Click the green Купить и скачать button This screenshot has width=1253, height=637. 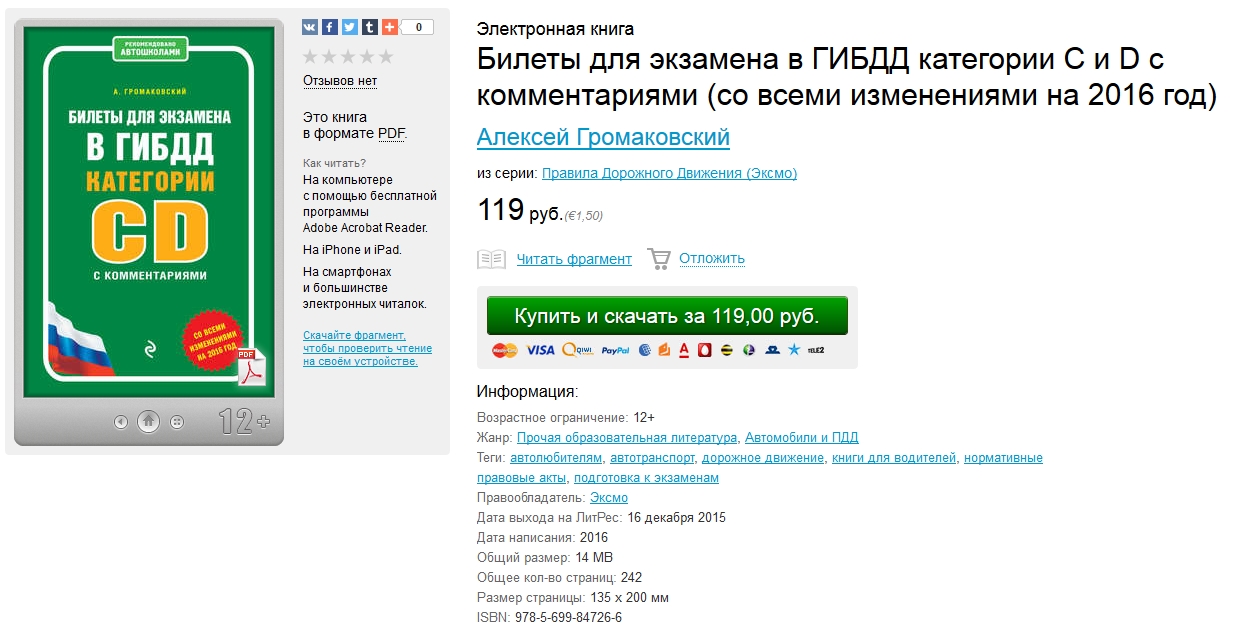pos(665,314)
